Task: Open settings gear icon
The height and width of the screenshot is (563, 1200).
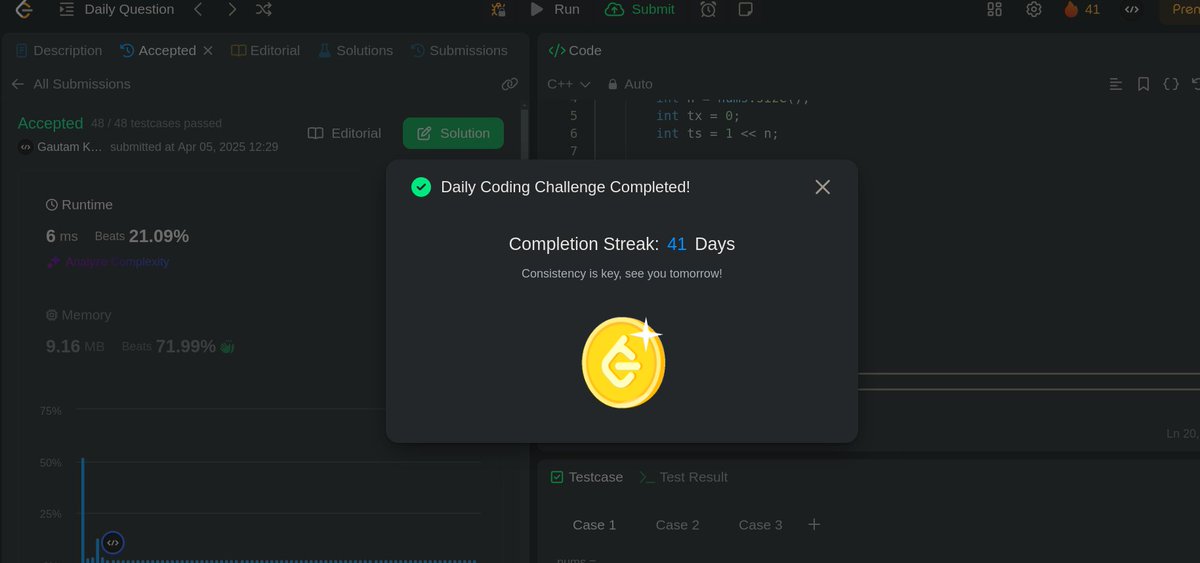Action: click(1034, 9)
